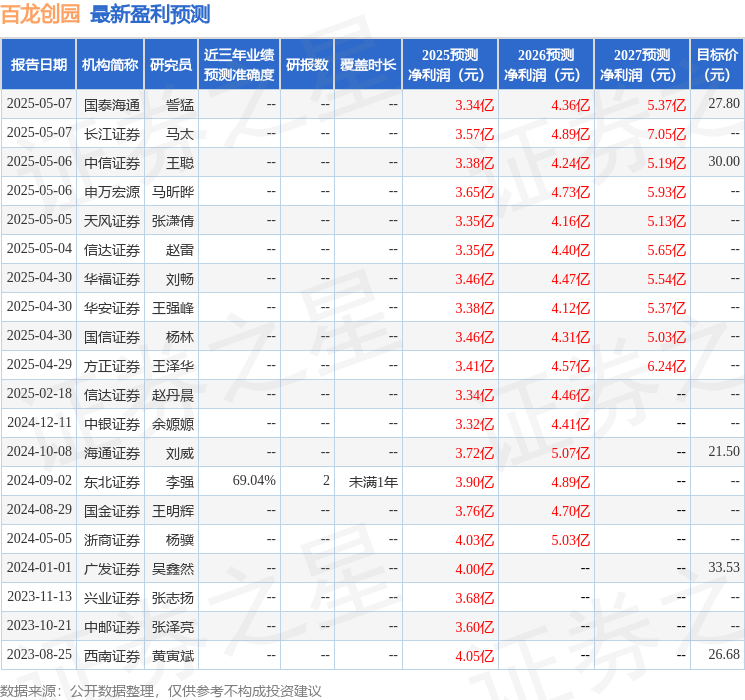The image size is (745, 700).
Task: Select analyst 吴鑫然 from 广发证券
Action: [173, 569]
